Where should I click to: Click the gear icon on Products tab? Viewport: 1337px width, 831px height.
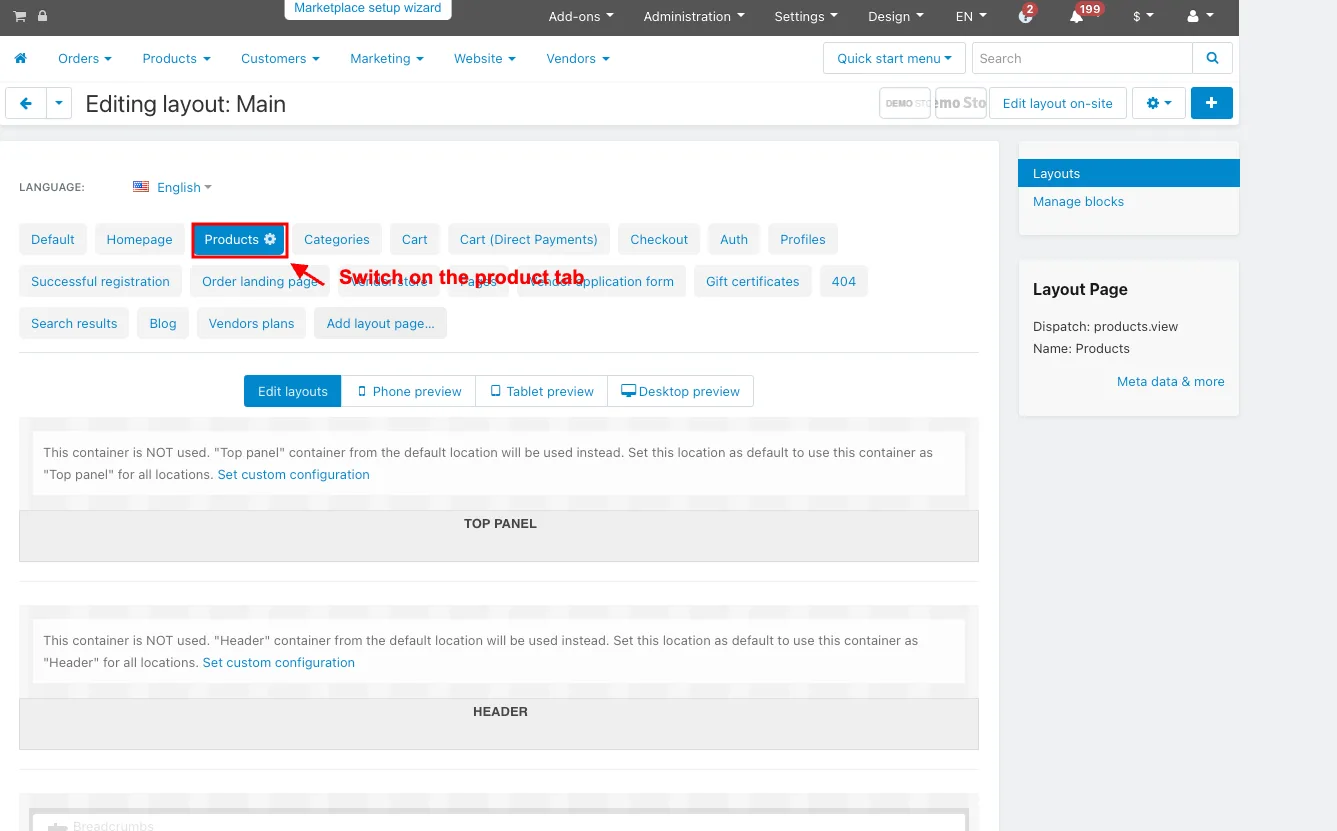click(x=270, y=239)
